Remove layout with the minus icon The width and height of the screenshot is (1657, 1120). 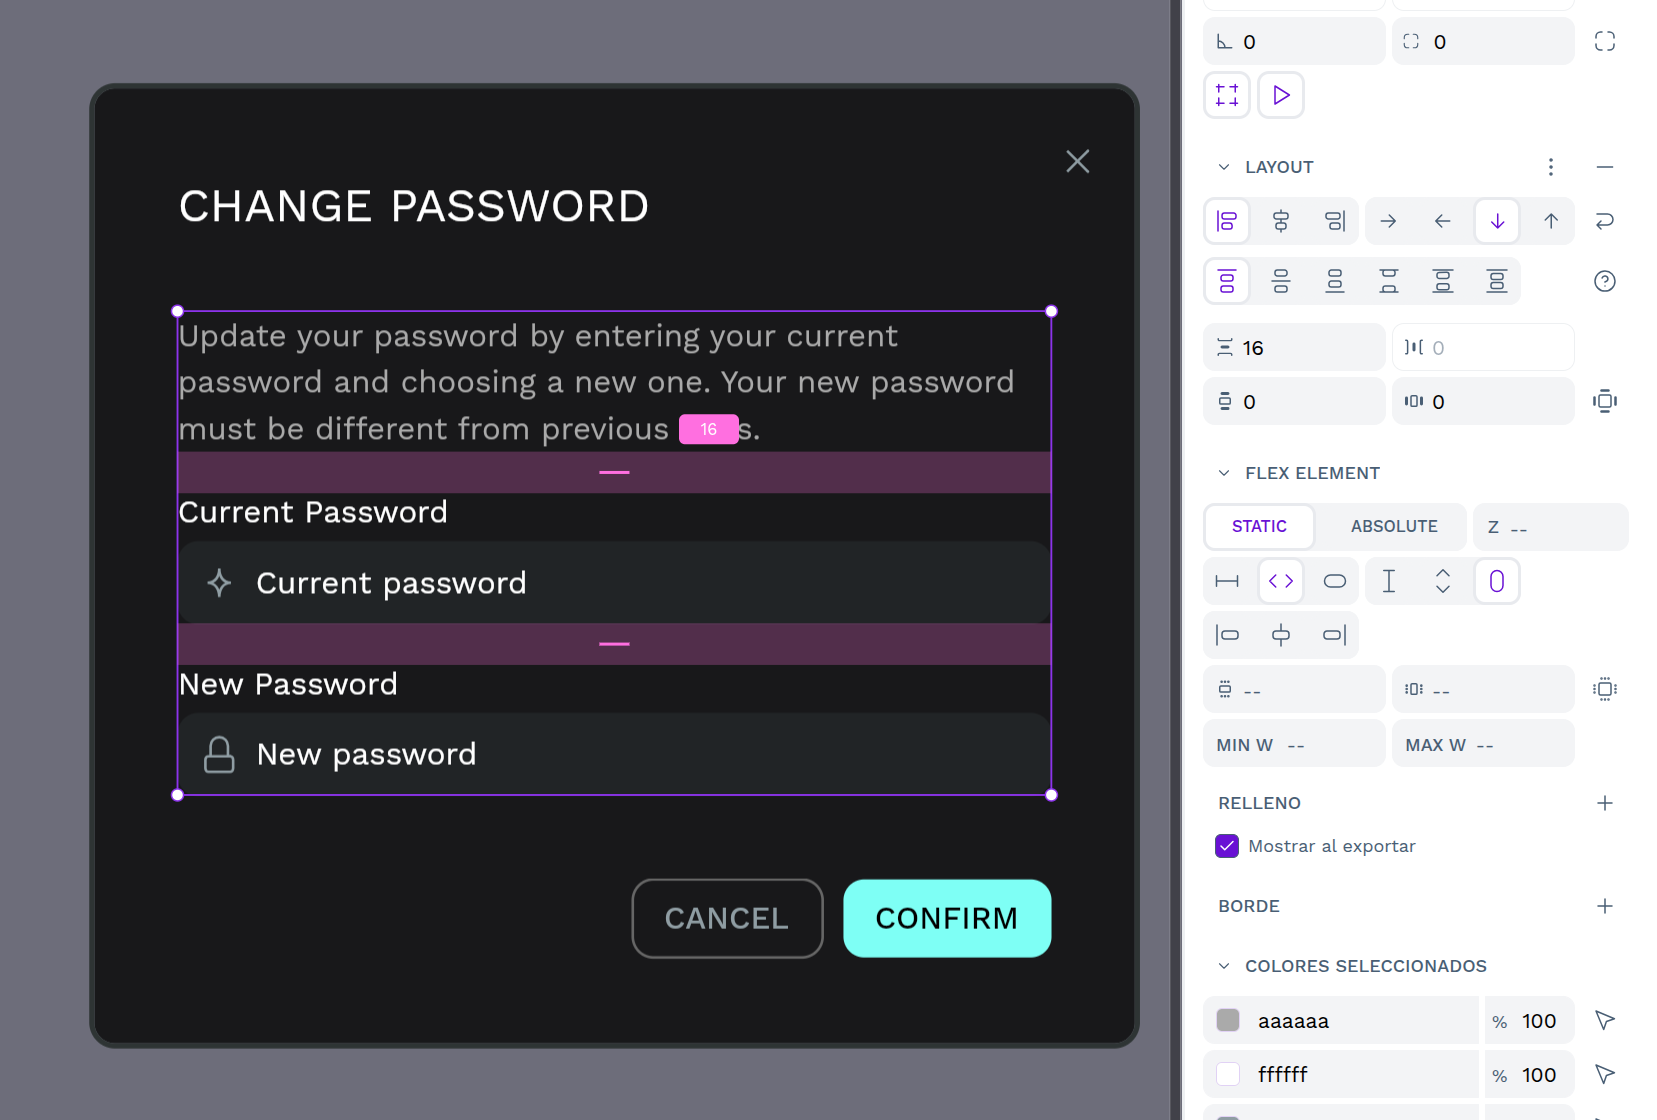1604,167
